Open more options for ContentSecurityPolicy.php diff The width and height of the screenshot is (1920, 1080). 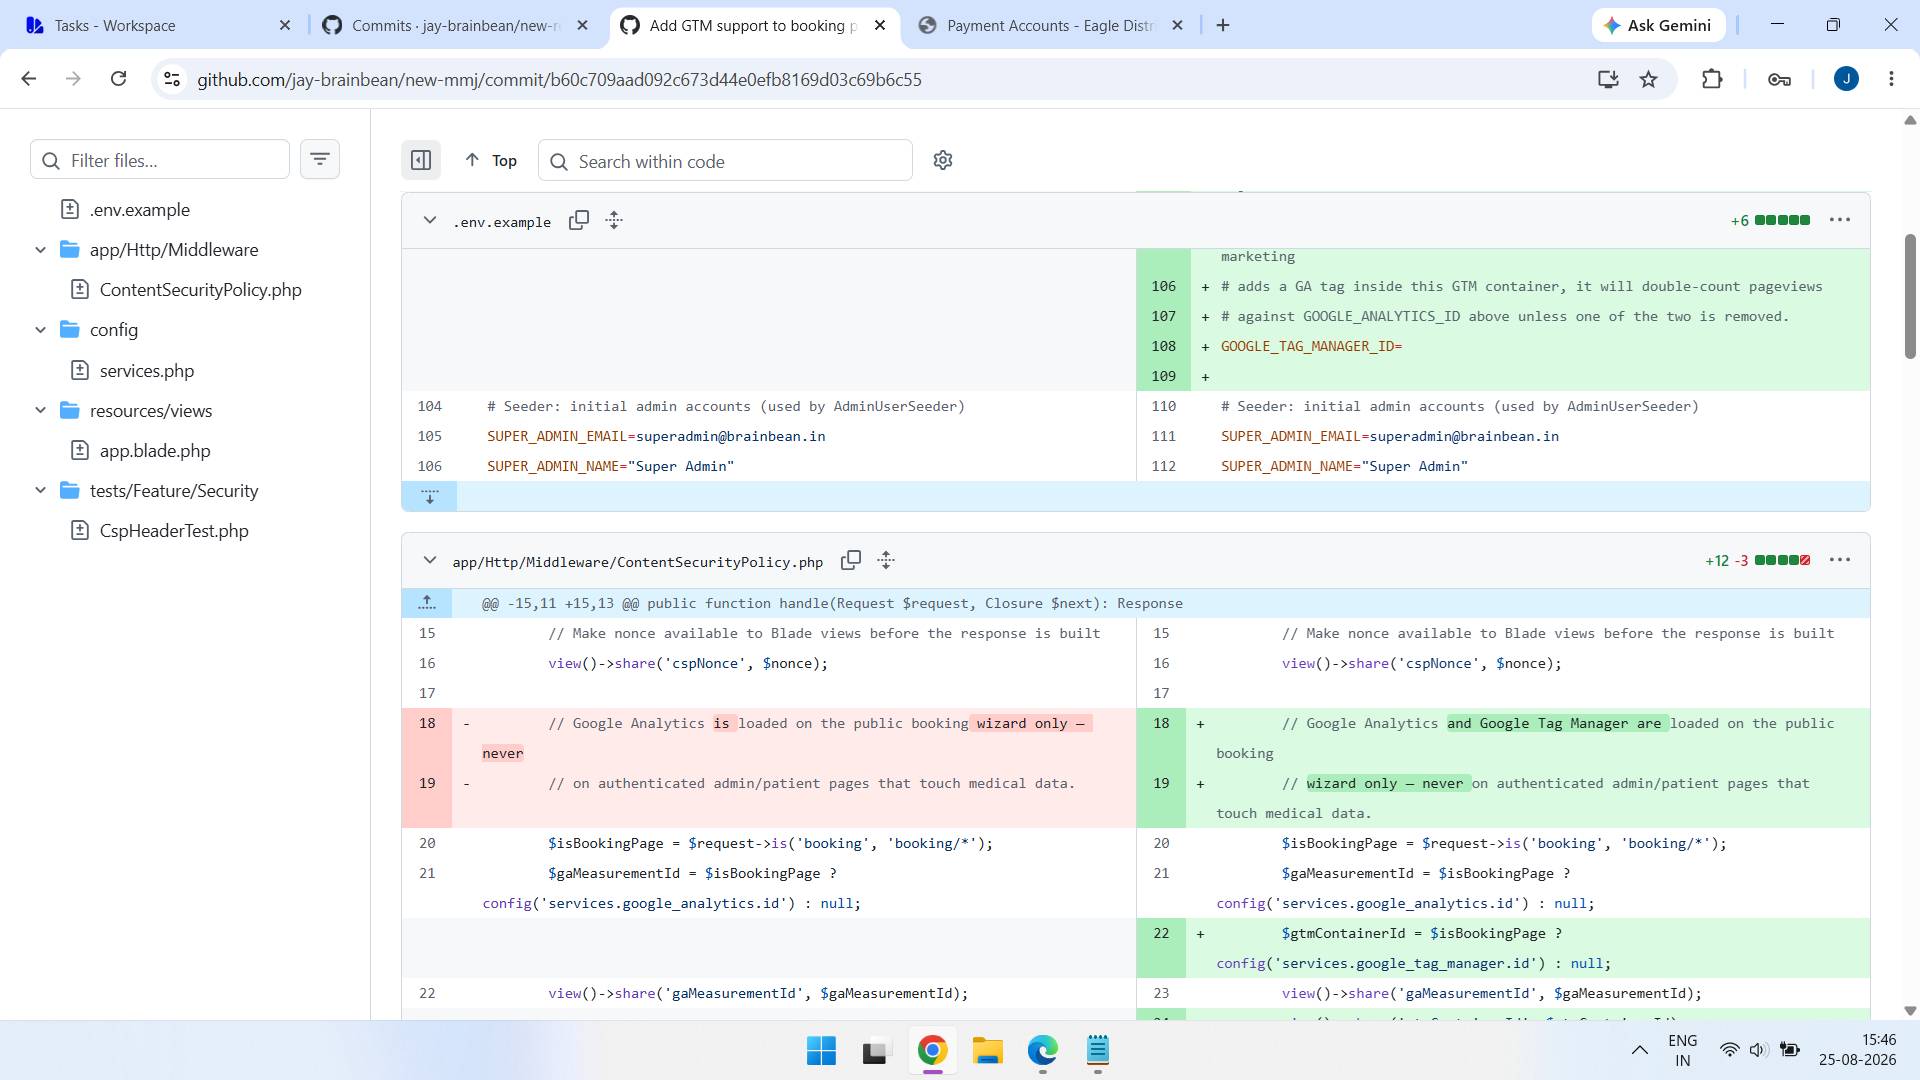point(1840,560)
